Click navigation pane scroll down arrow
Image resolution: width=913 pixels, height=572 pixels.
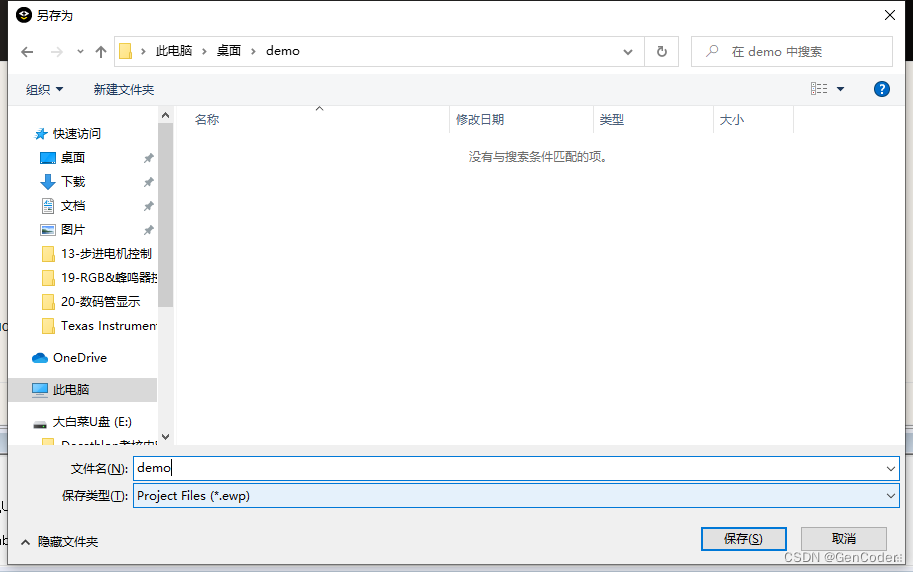click(165, 437)
